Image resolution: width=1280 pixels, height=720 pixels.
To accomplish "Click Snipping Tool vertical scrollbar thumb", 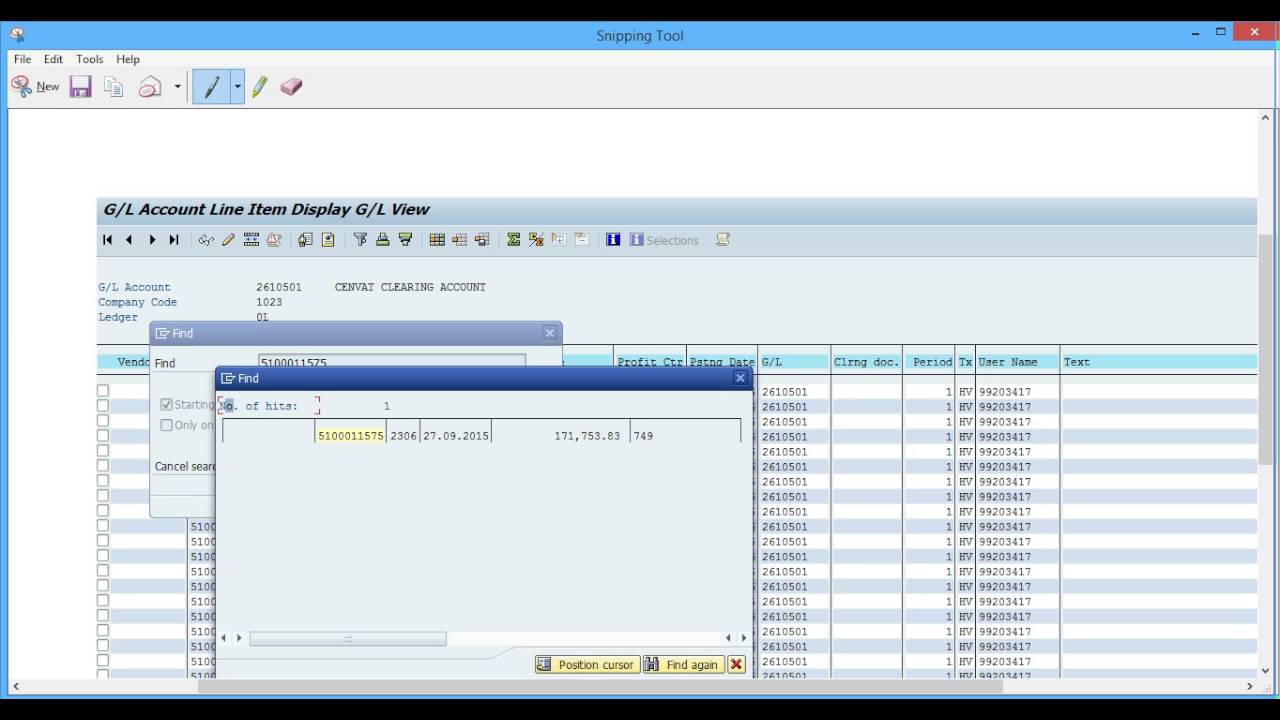I will click(x=1265, y=348).
